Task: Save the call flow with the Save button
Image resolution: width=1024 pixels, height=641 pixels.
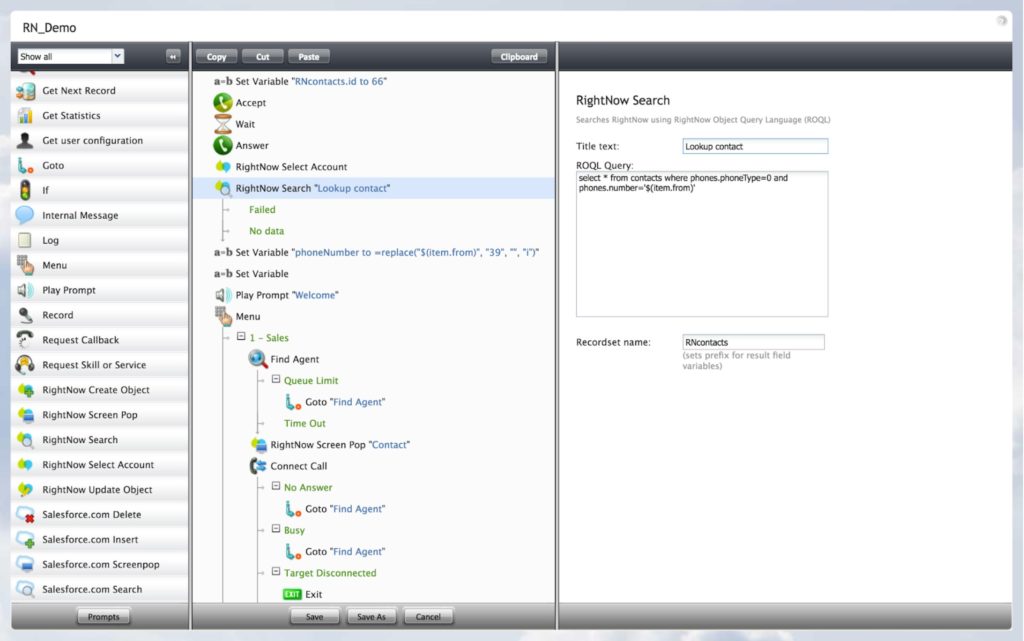Action: [x=314, y=616]
